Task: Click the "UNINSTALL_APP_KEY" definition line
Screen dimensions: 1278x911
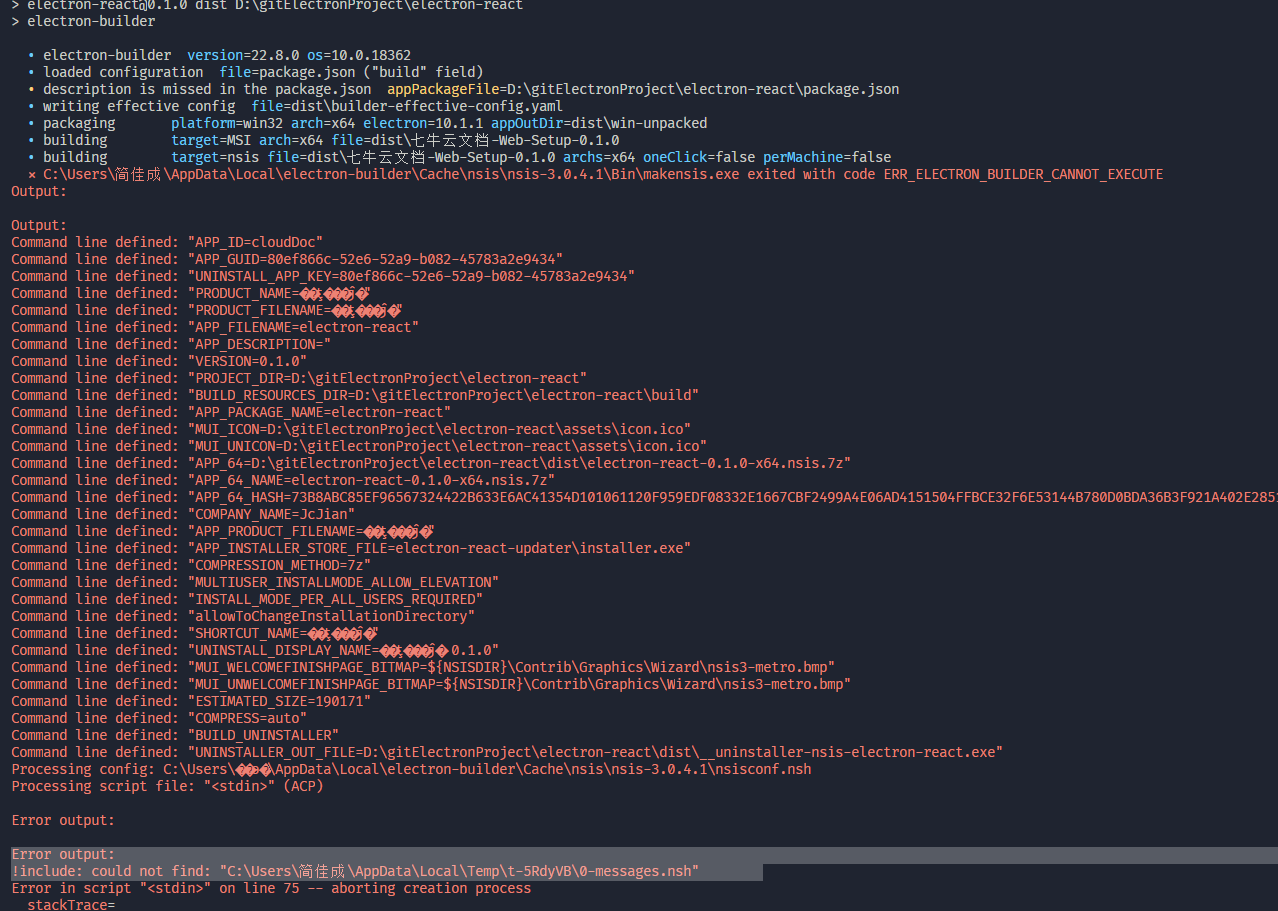Action: (323, 276)
